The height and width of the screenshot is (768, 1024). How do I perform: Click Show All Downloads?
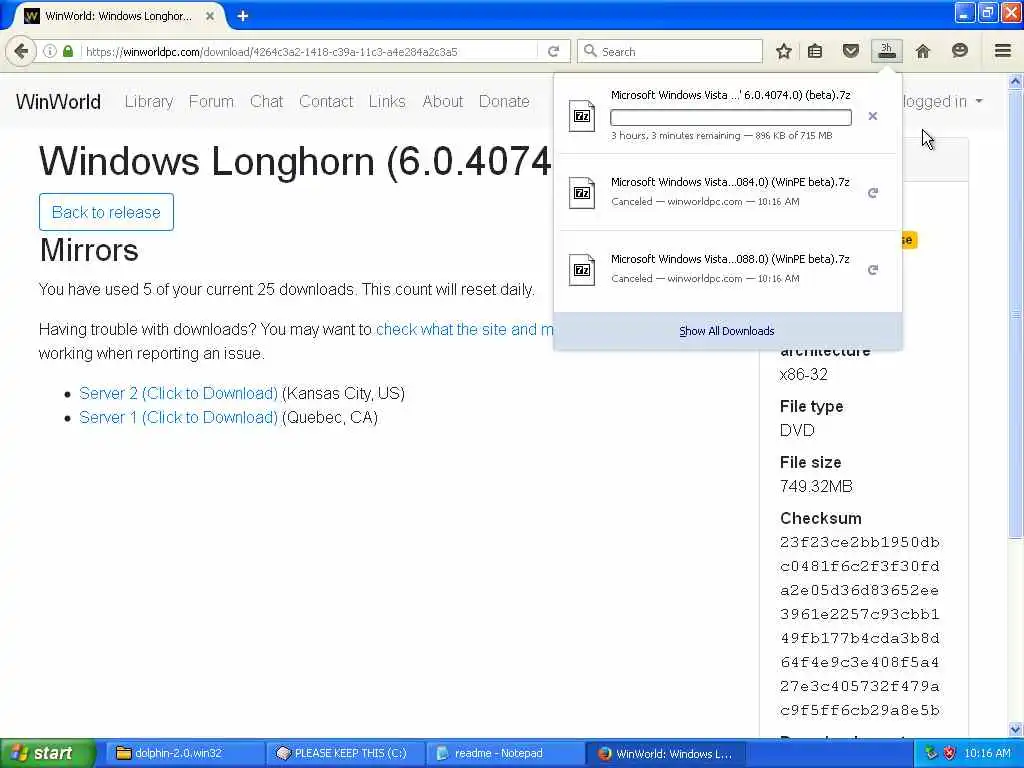pos(727,331)
